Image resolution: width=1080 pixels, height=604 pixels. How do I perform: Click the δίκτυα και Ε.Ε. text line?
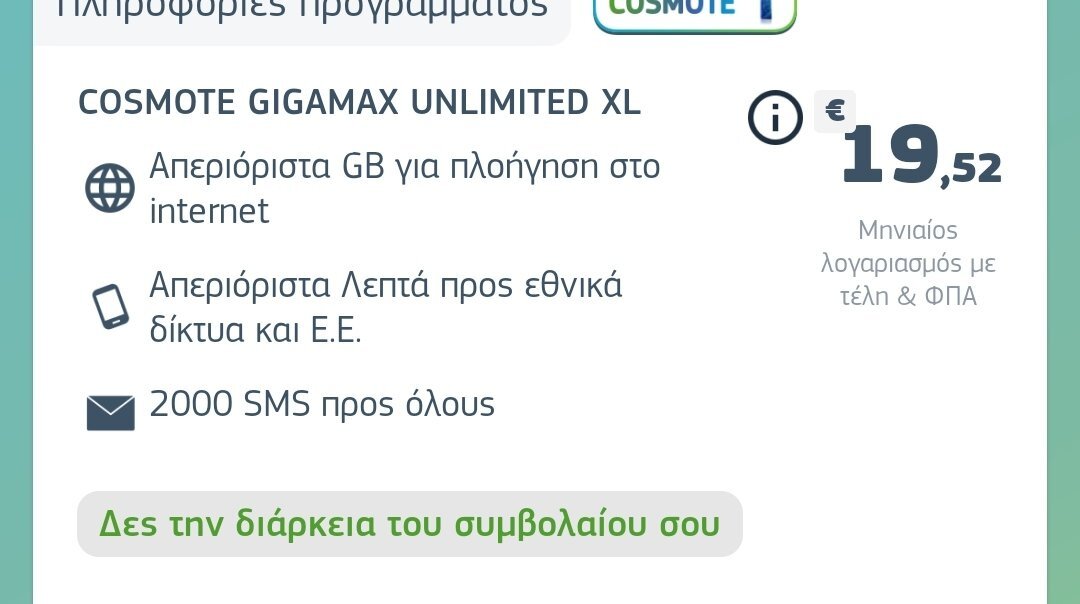coord(255,331)
